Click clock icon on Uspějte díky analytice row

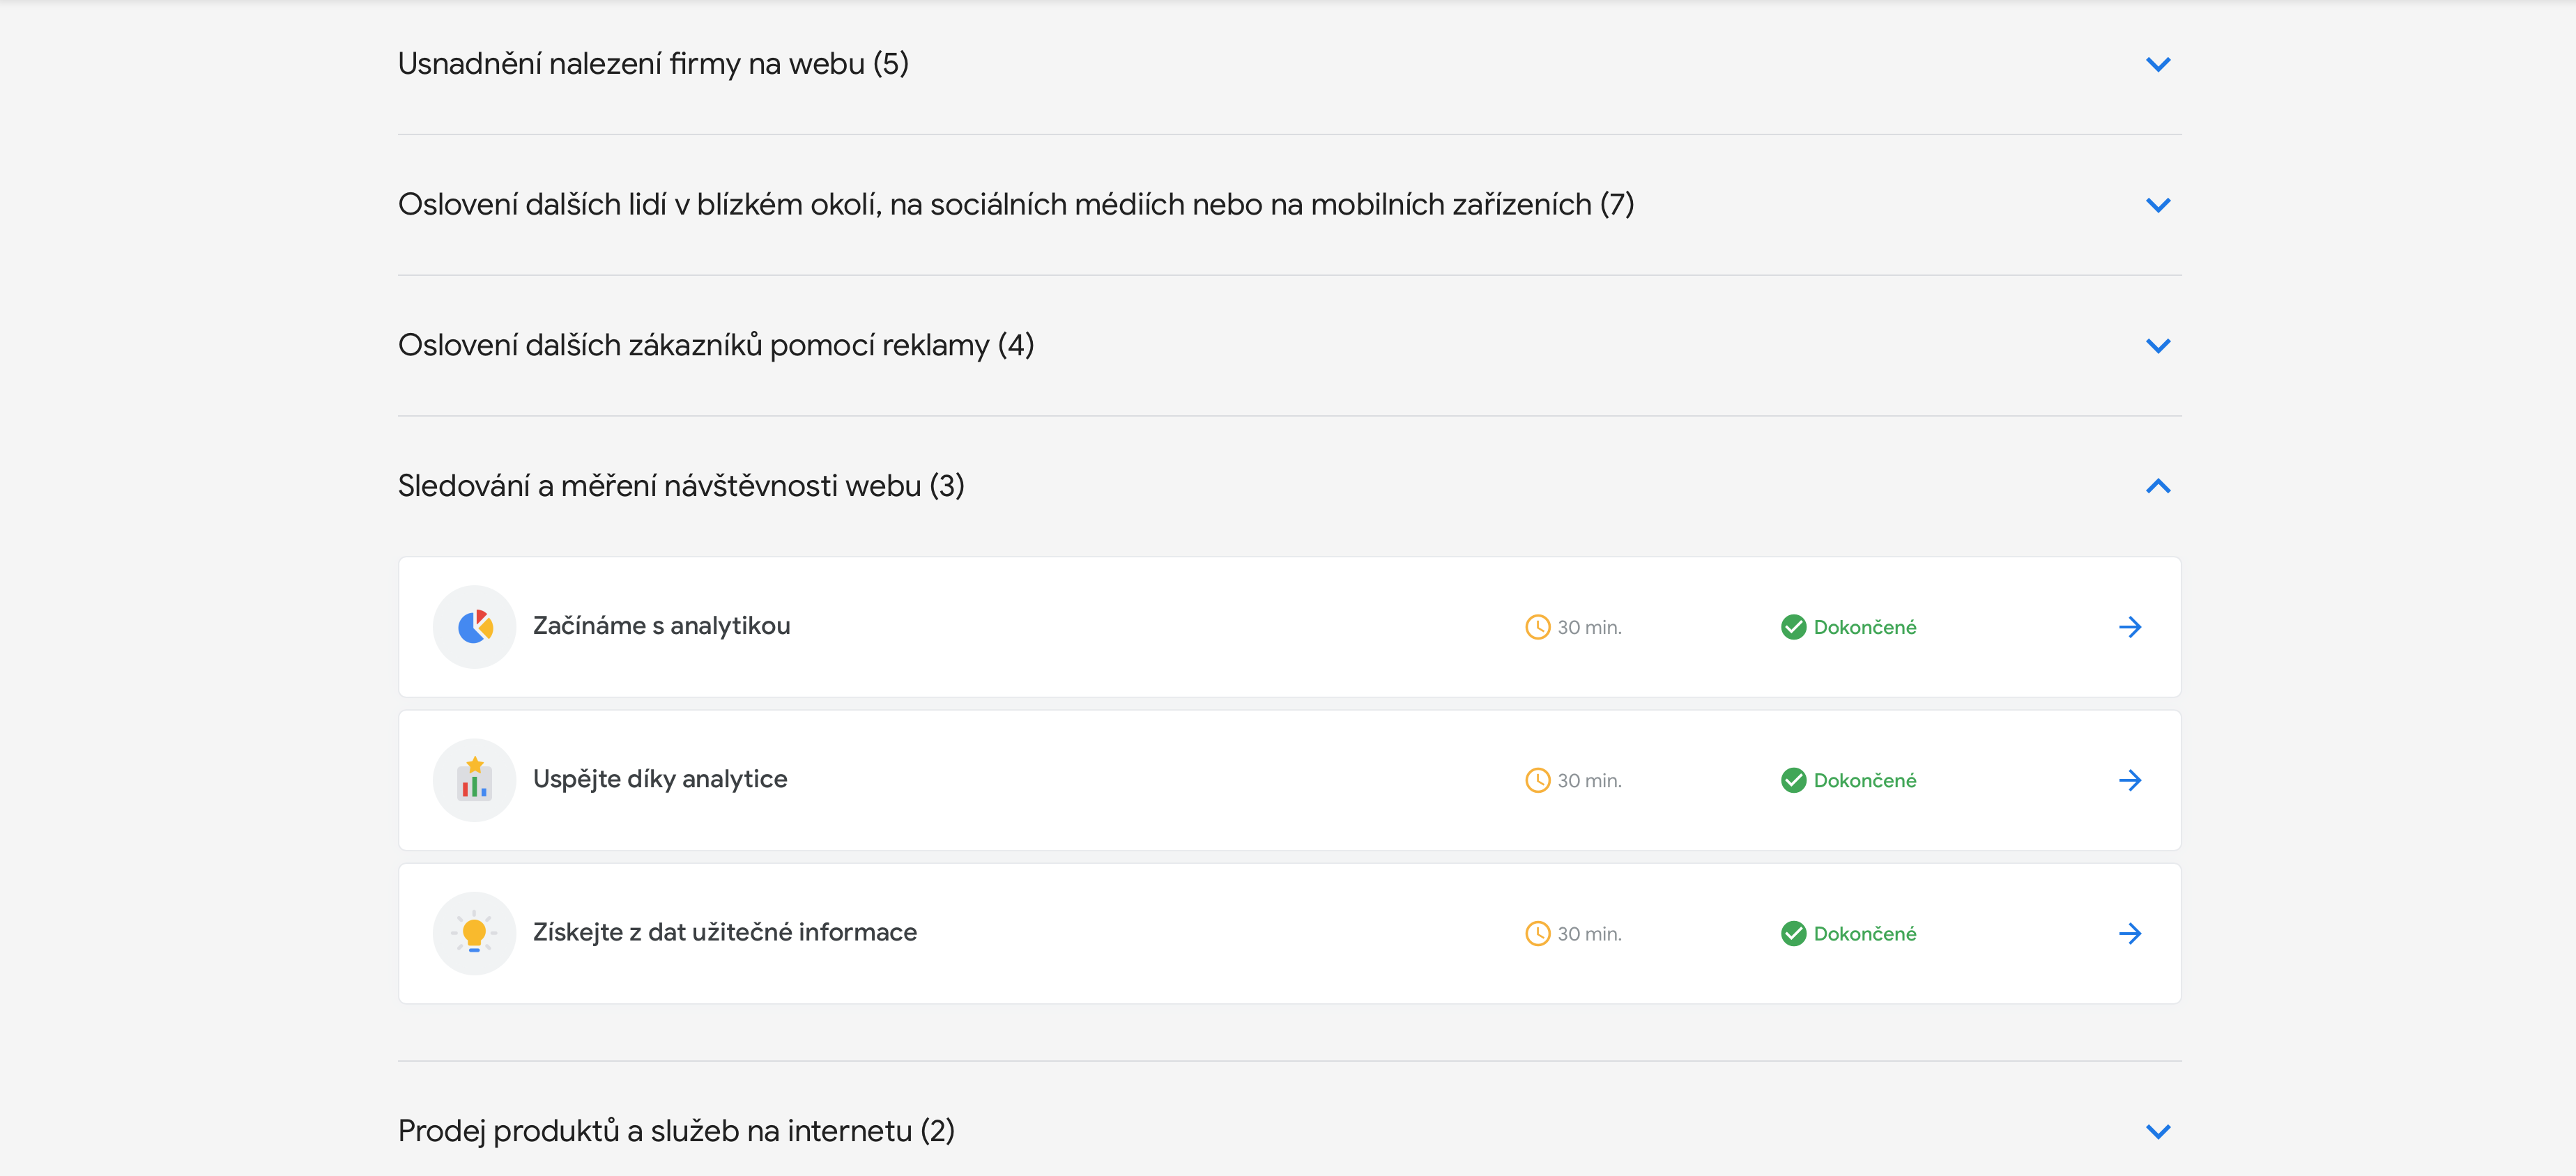click(1537, 780)
